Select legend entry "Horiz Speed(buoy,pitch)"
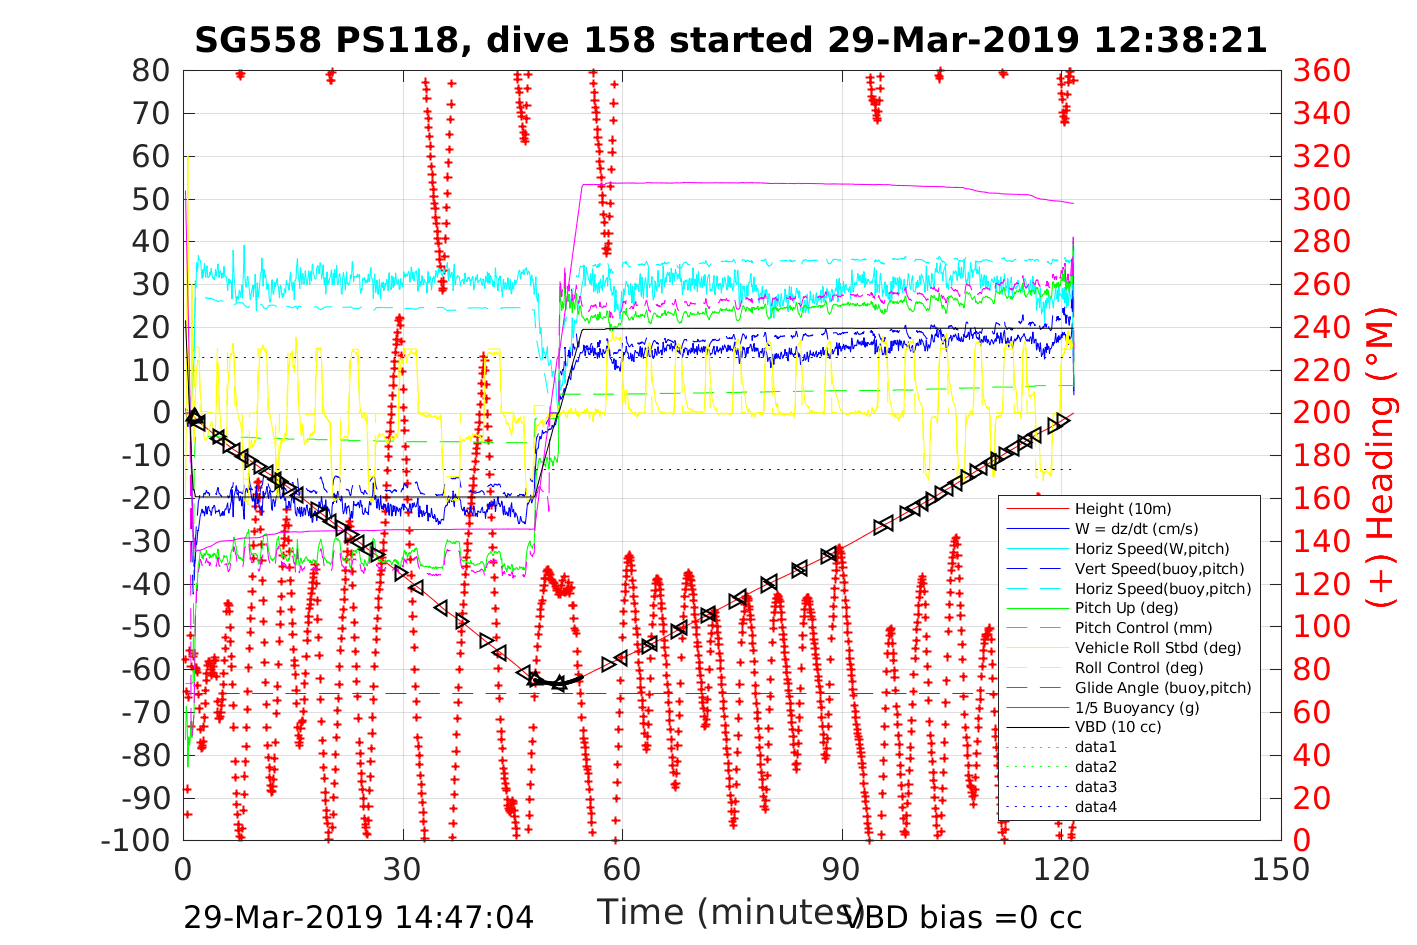Viewport: 1417px width, 945px height. (x=1163, y=589)
